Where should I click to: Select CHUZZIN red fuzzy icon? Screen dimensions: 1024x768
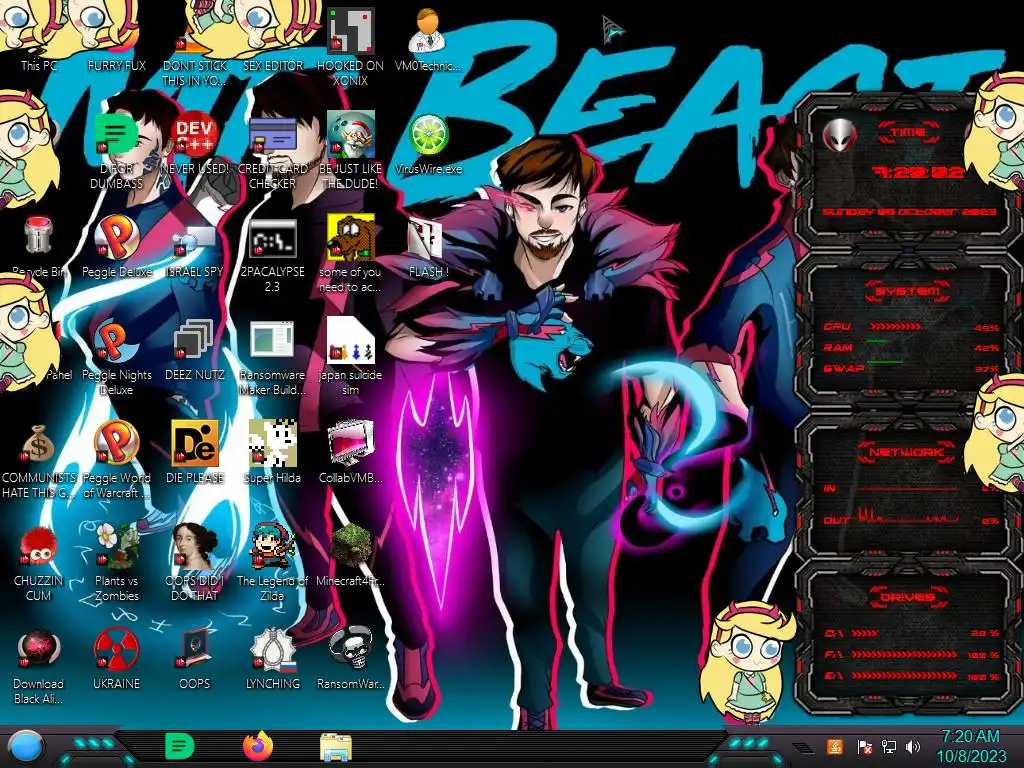coord(38,546)
